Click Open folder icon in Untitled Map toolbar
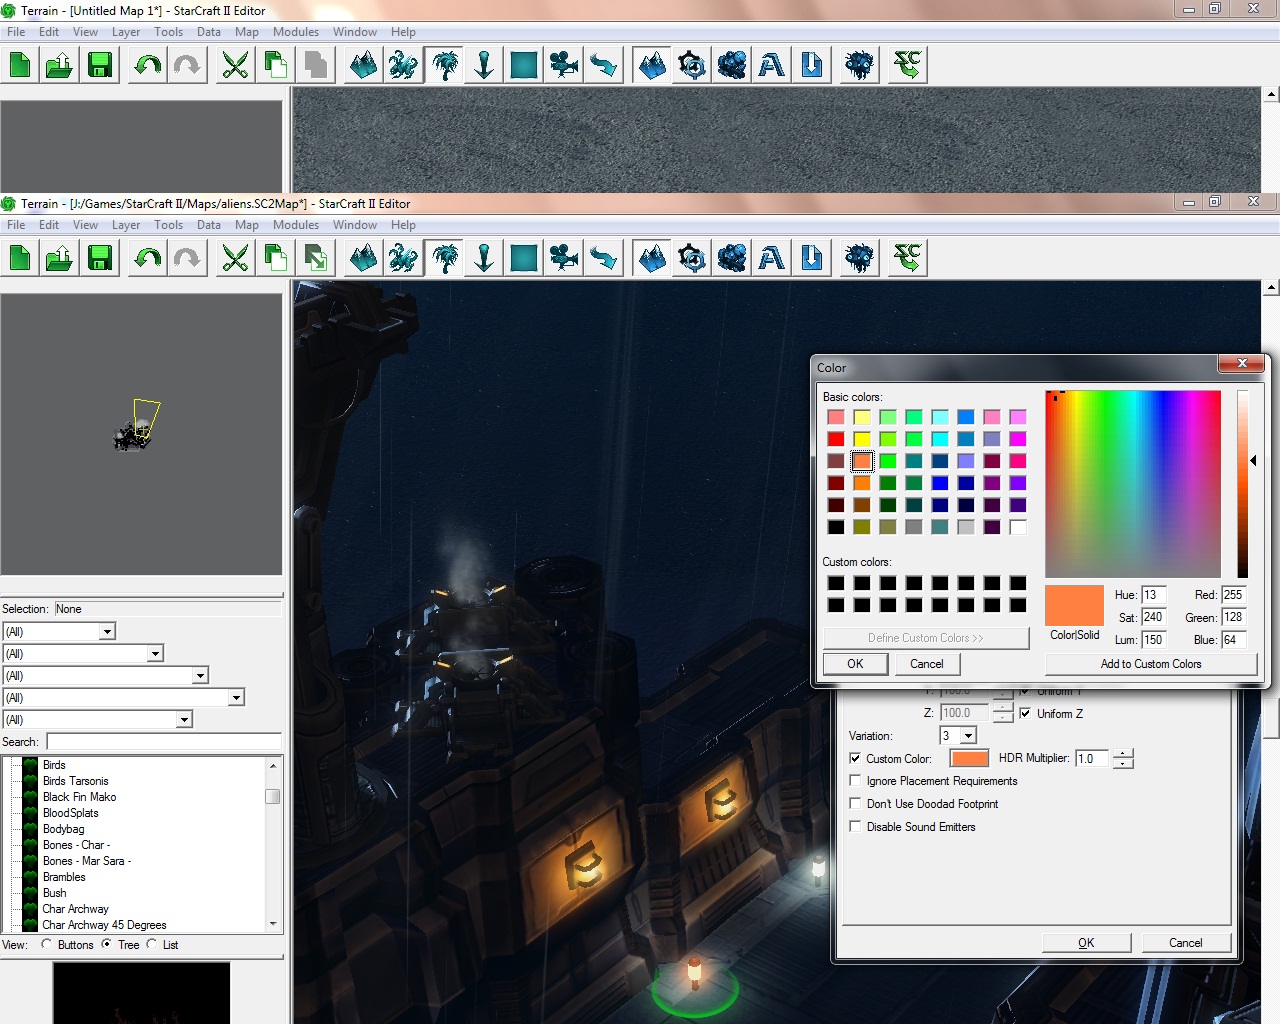This screenshot has height=1024, width=1280. 59,66
